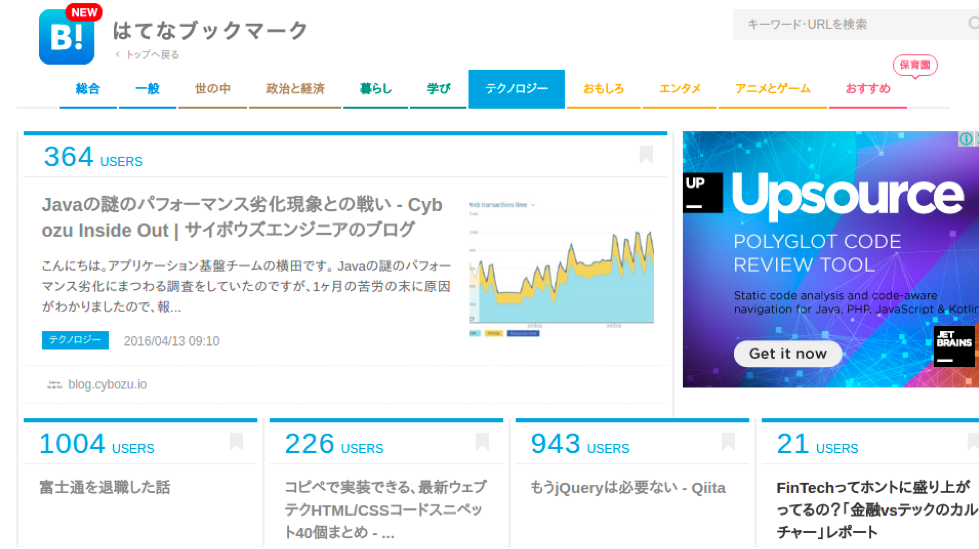Screen dimensions: 979x549
Task: Open the 1004 USERS count
Action: pyautogui.click(x=97, y=444)
